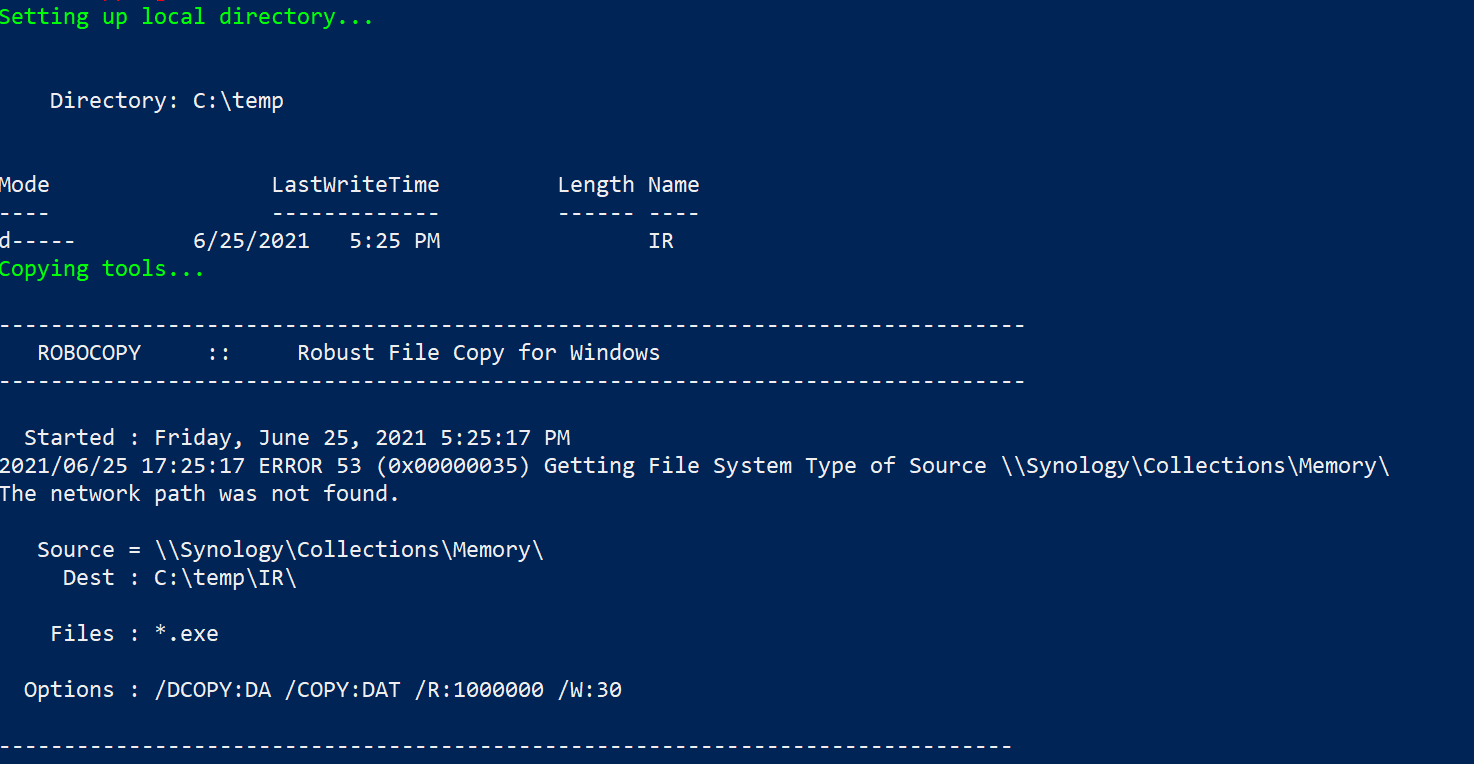Click the 'Copying tools...' green status line
Viewport: 1474px width, 764px height.
[x=102, y=269]
